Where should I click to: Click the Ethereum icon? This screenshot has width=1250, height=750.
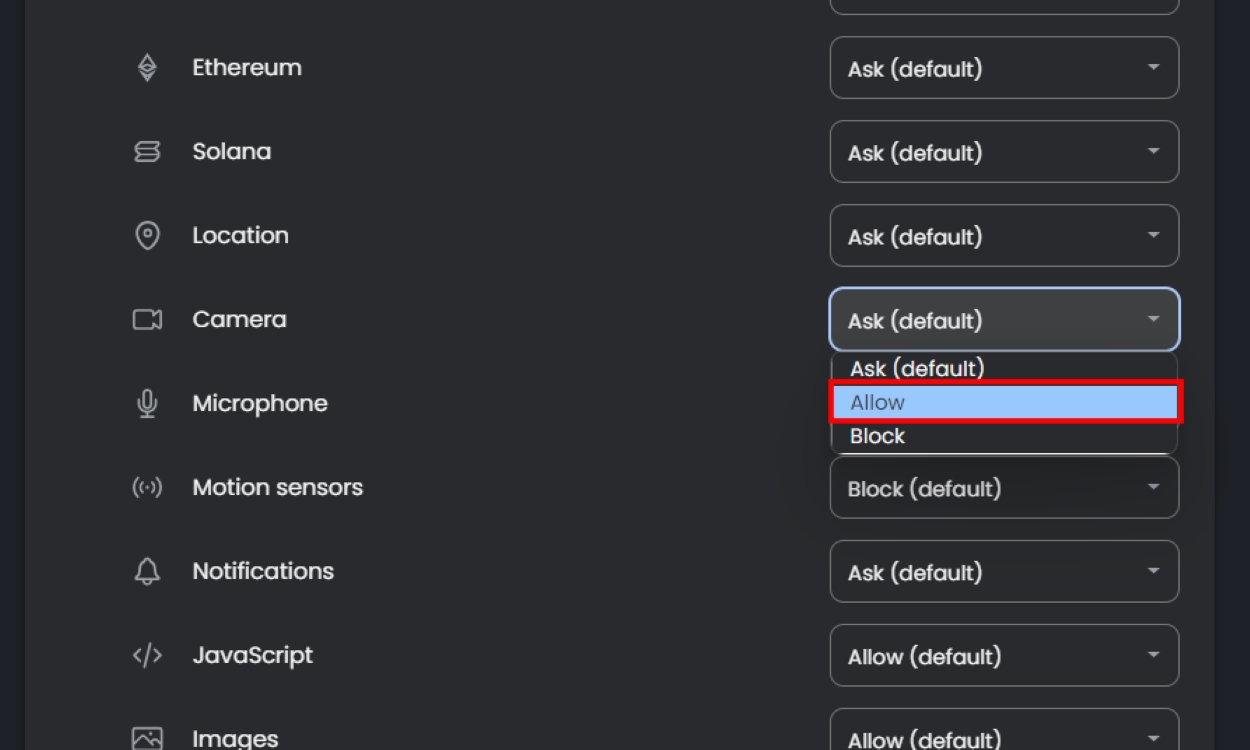click(147, 68)
